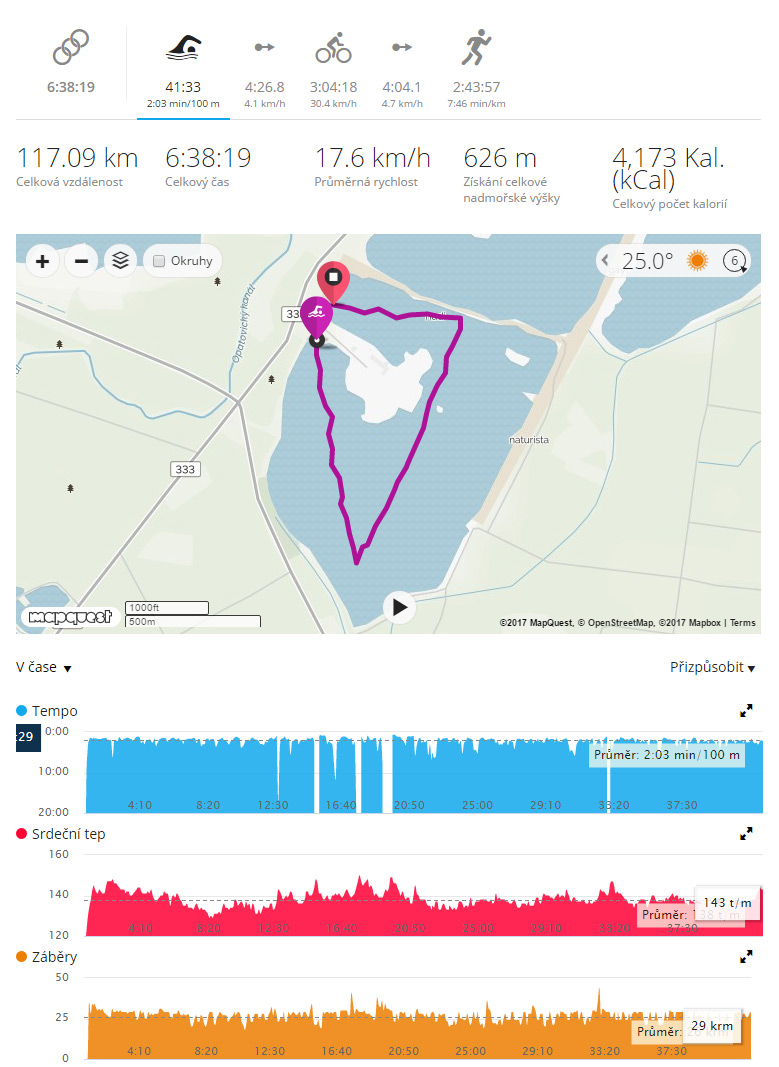Viewport: 779px width, 1067px height.
Task: Expand the V čase dropdown
Action: click(x=44, y=668)
